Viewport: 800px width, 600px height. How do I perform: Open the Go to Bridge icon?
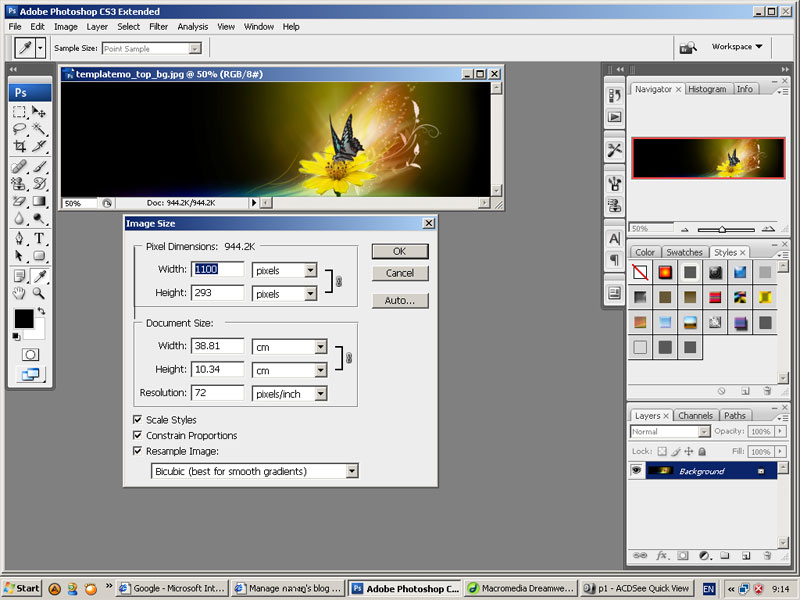coord(688,48)
